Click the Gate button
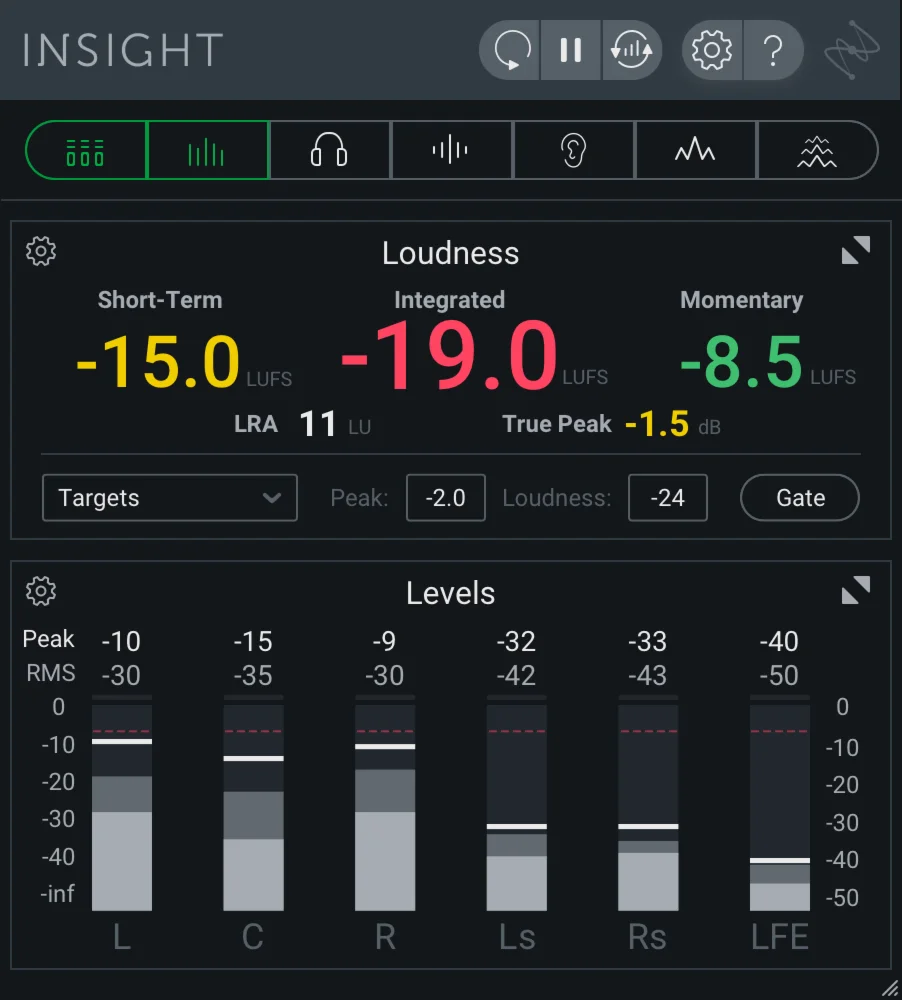 (799, 497)
